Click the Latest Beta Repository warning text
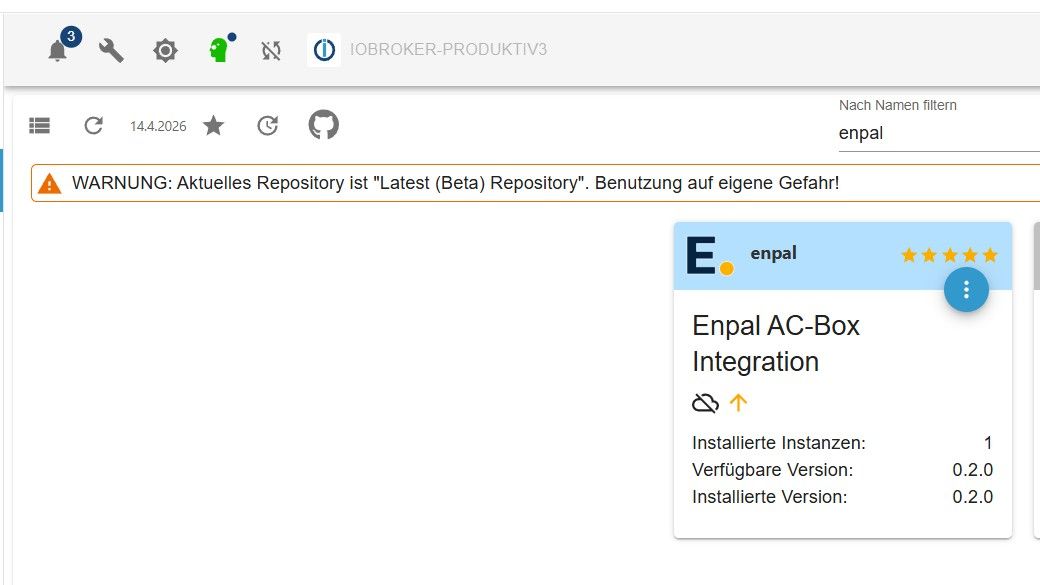 [456, 183]
